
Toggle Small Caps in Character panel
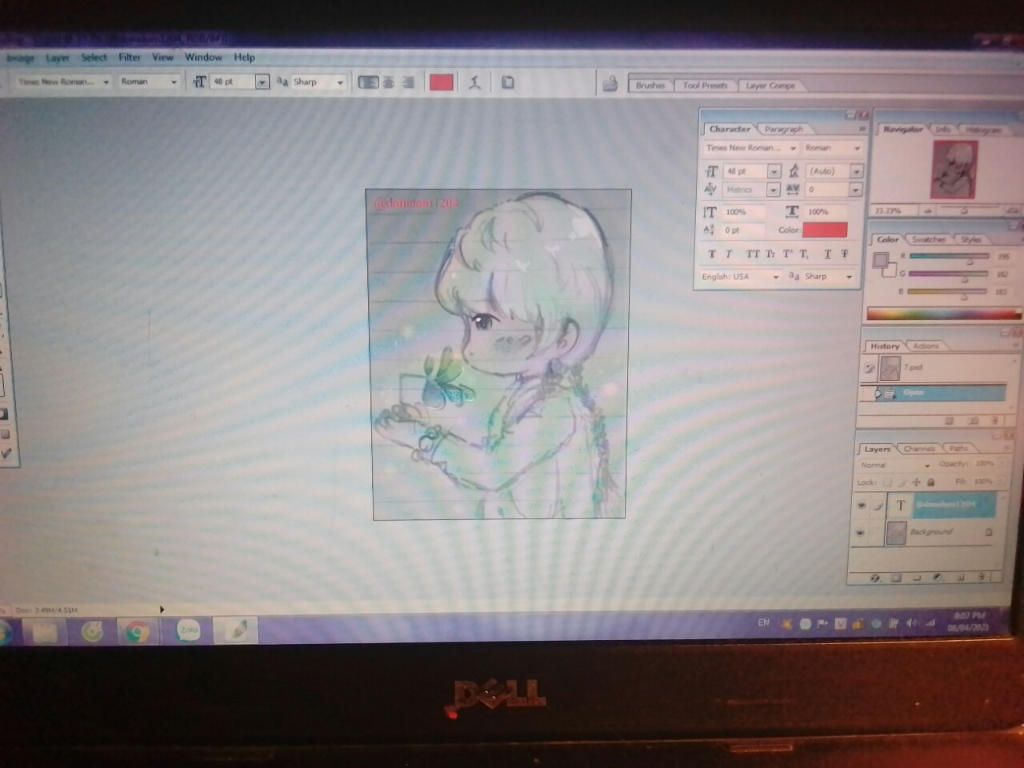[x=770, y=254]
